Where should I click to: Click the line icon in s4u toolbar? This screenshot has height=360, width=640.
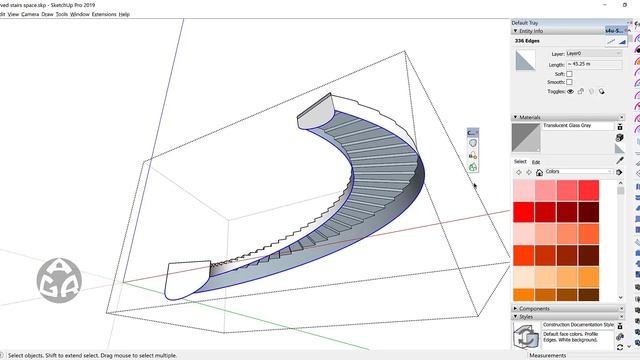tap(611, 41)
